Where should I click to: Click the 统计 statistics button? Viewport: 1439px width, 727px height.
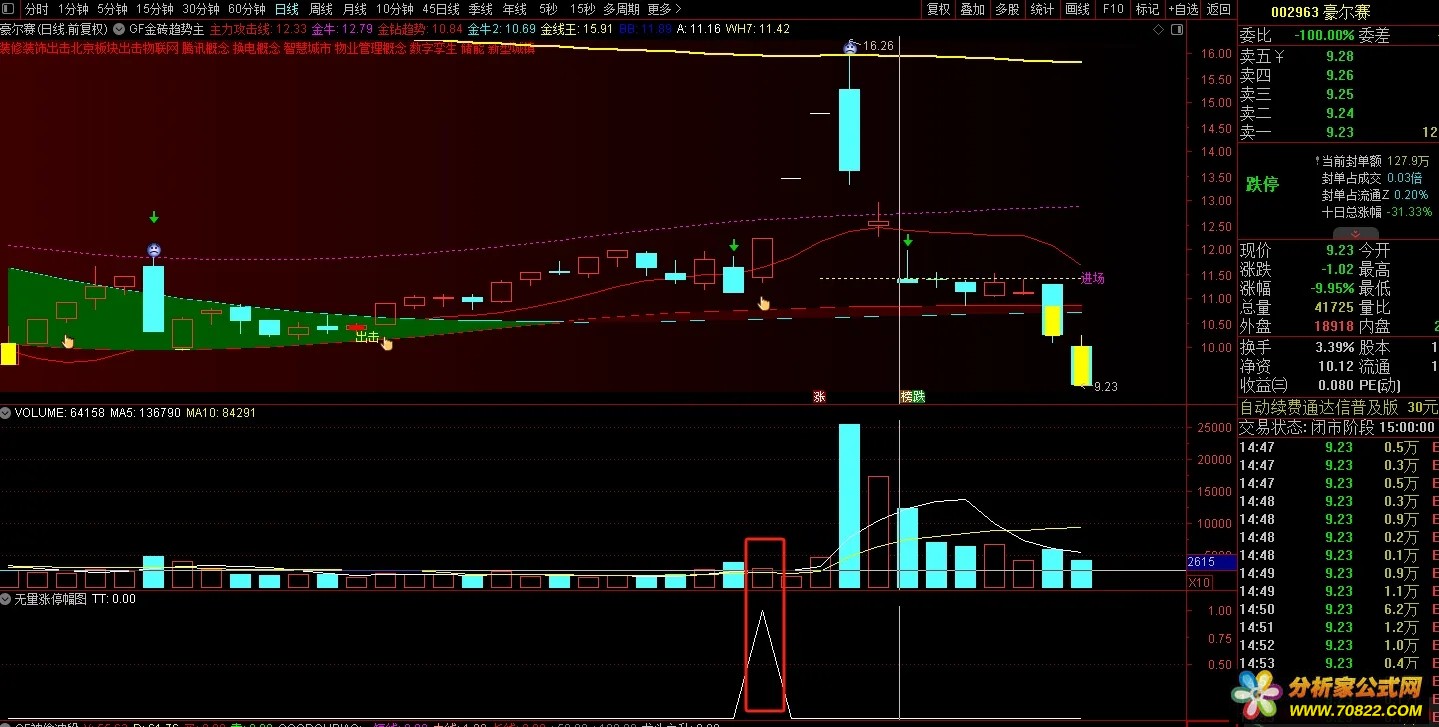tap(1042, 9)
